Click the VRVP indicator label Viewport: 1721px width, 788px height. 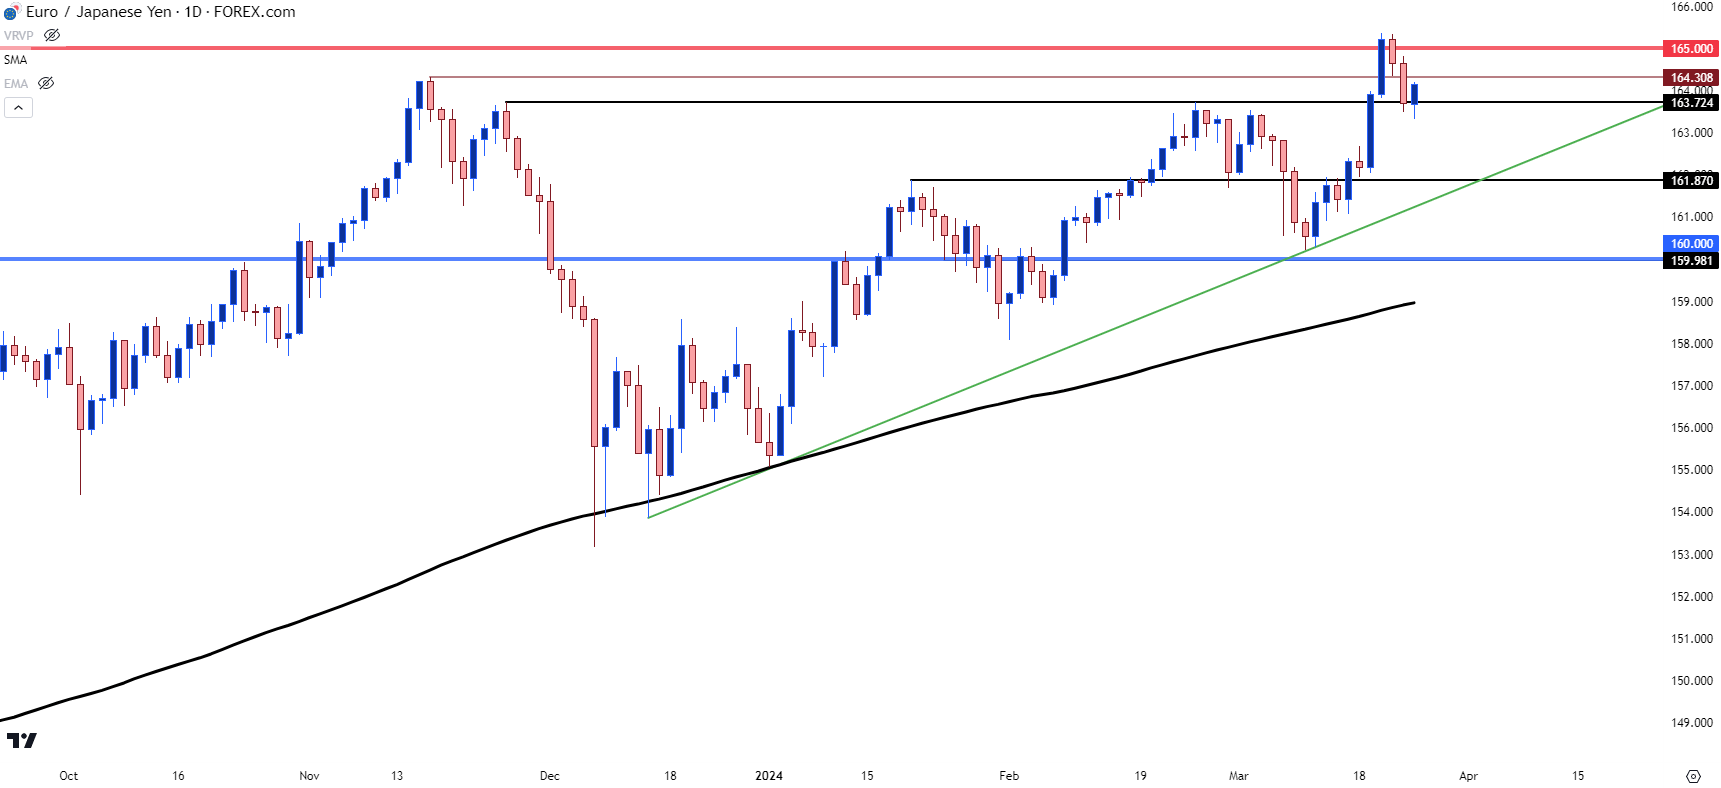pyautogui.click(x=18, y=35)
